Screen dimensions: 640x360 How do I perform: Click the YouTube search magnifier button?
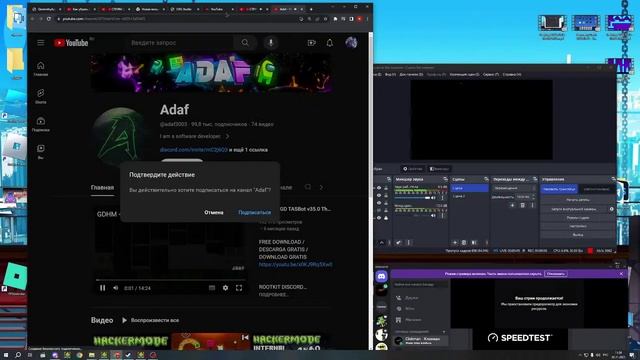[x=245, y=42]
